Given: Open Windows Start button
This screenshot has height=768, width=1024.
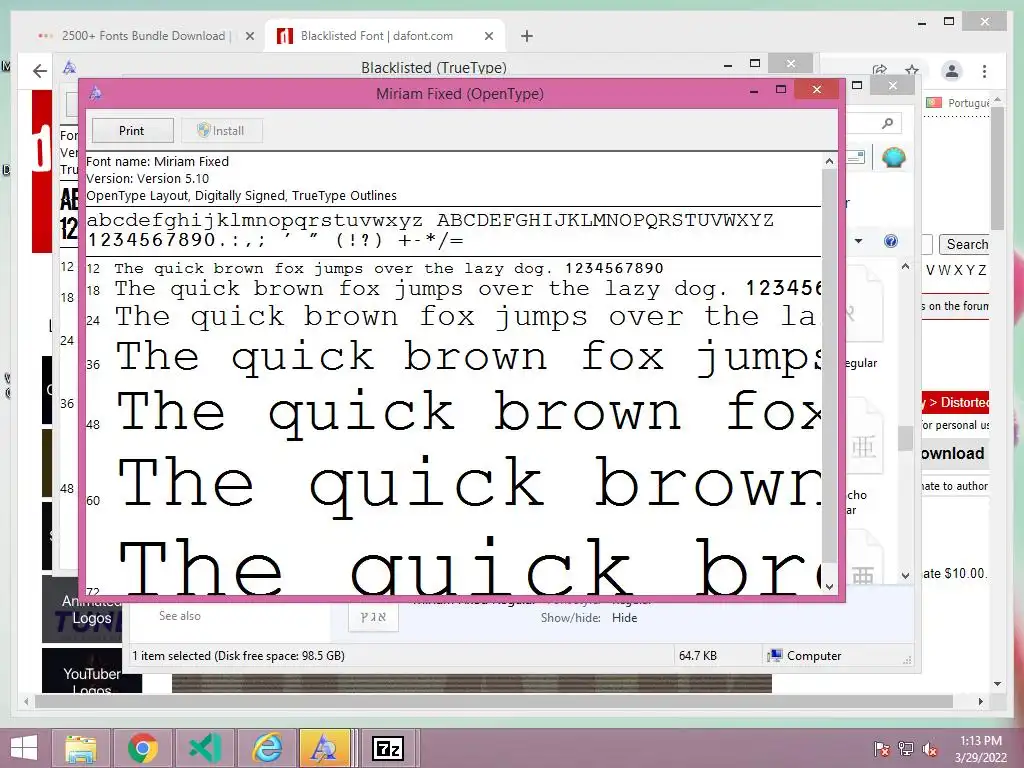Looking at the screenshot, I should coord(24,748).
